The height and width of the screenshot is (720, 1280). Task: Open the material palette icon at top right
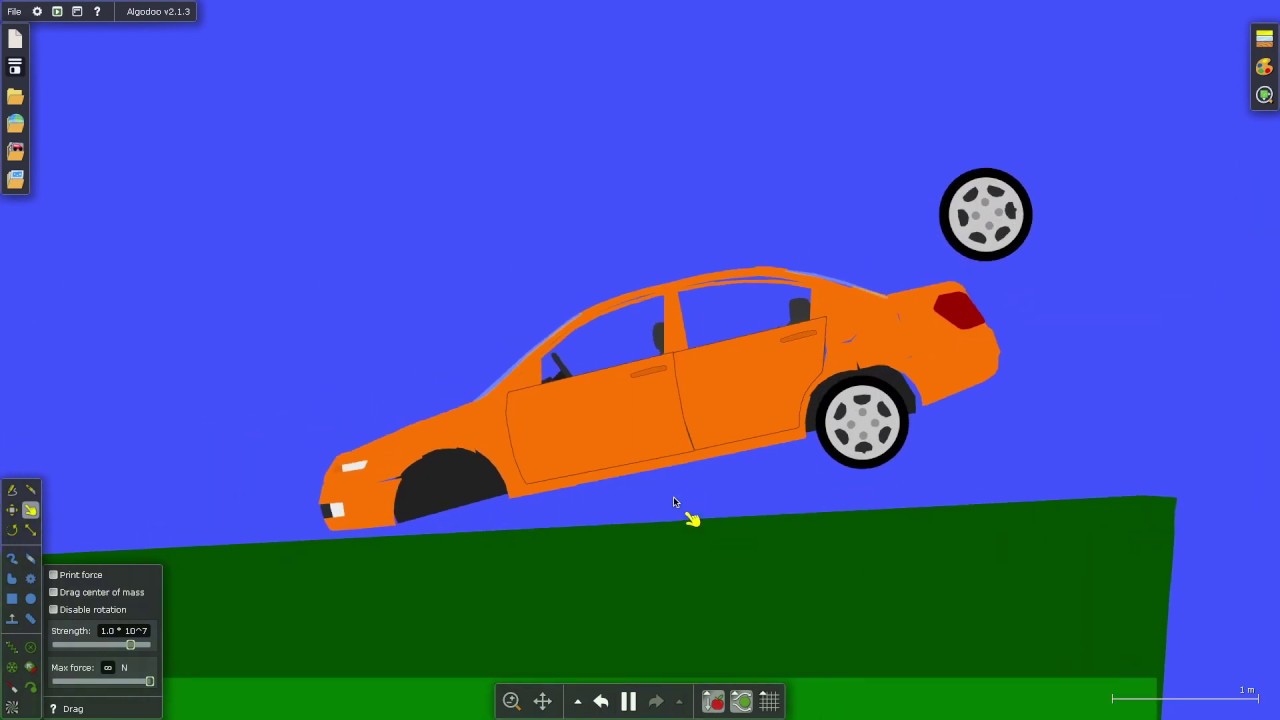pos(1264,67)
